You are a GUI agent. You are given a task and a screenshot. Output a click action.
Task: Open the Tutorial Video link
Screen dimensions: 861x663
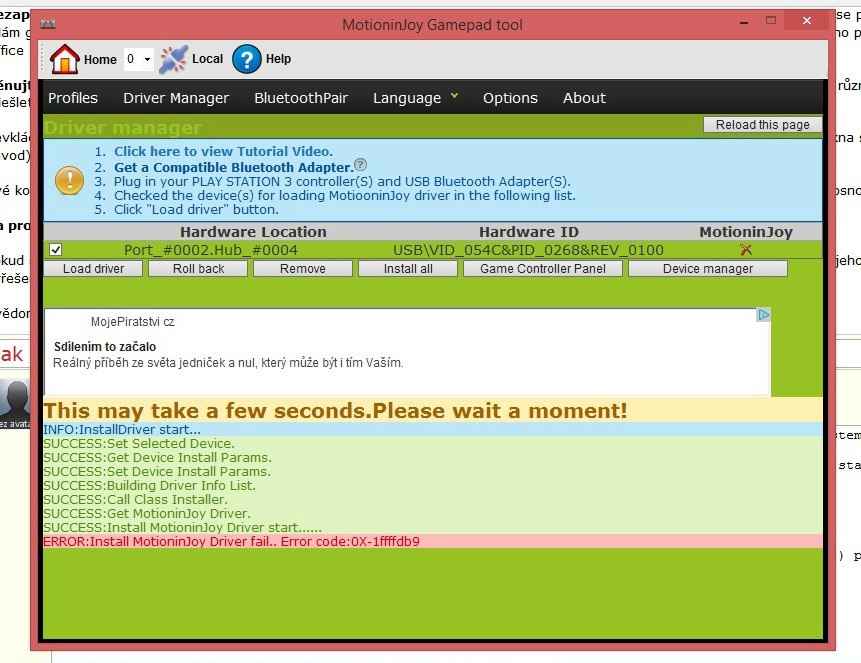pyautogui.click(x=223, y=151)
